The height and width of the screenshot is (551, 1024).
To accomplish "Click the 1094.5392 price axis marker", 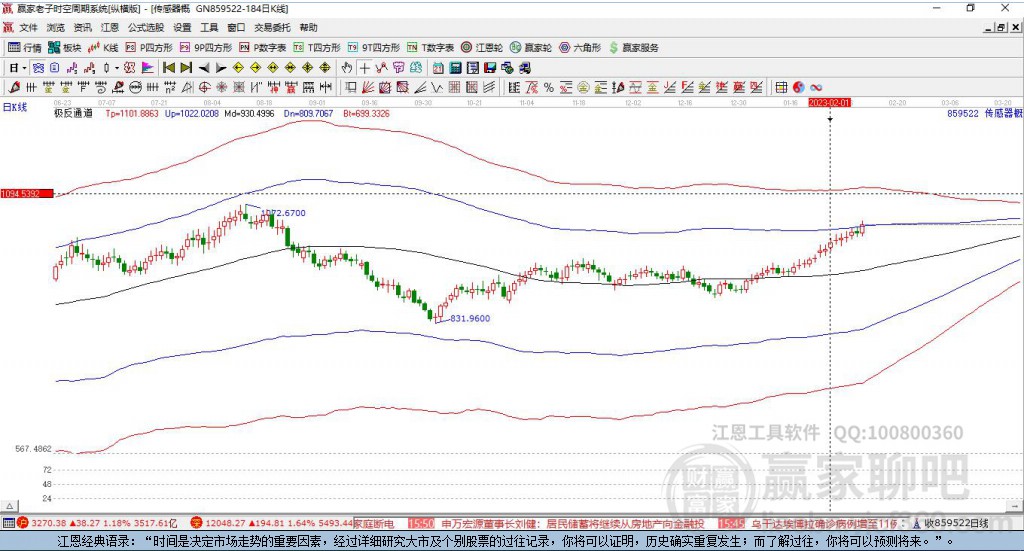I will point(27,194).
